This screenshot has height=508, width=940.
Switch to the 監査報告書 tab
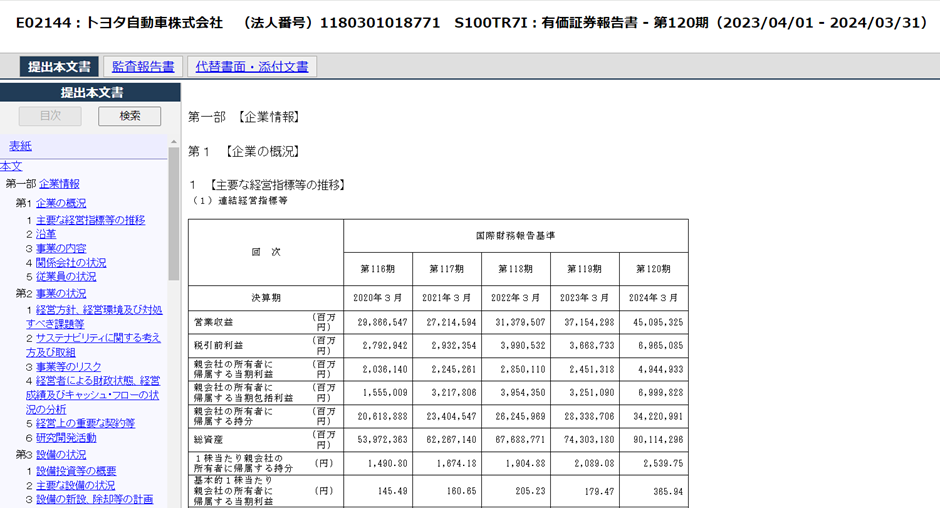coord(143,67)
